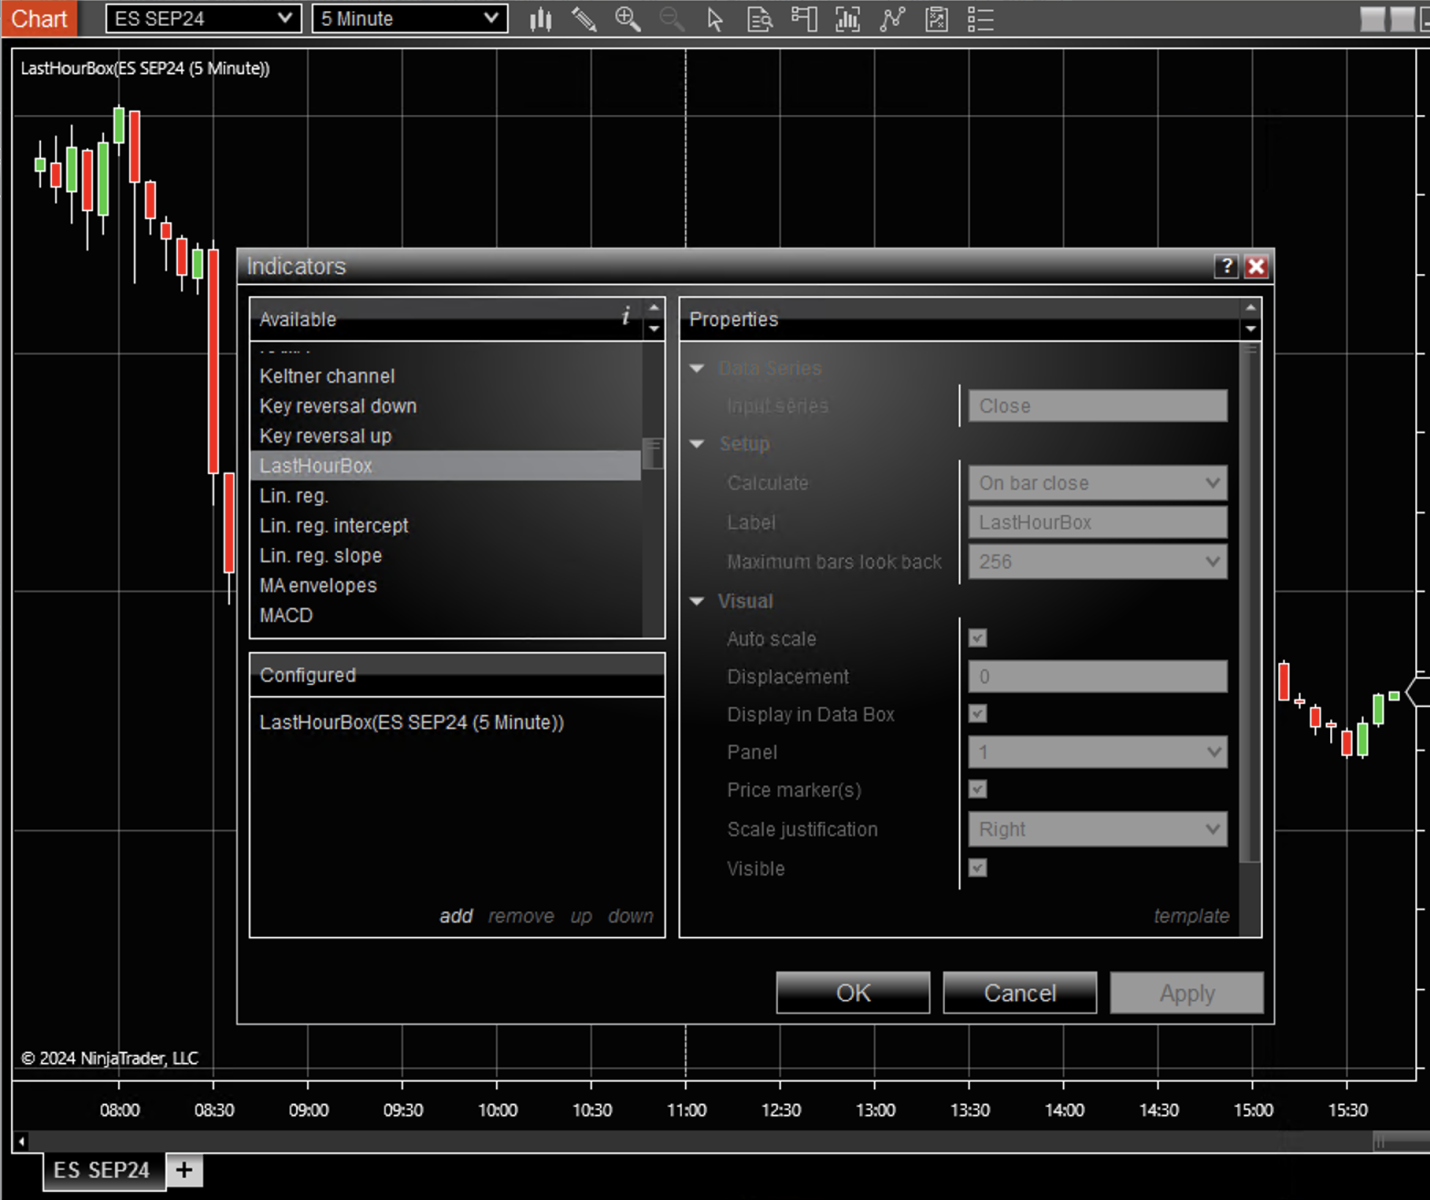
Task: Open the Panel dropdown
Action: 1097,752
